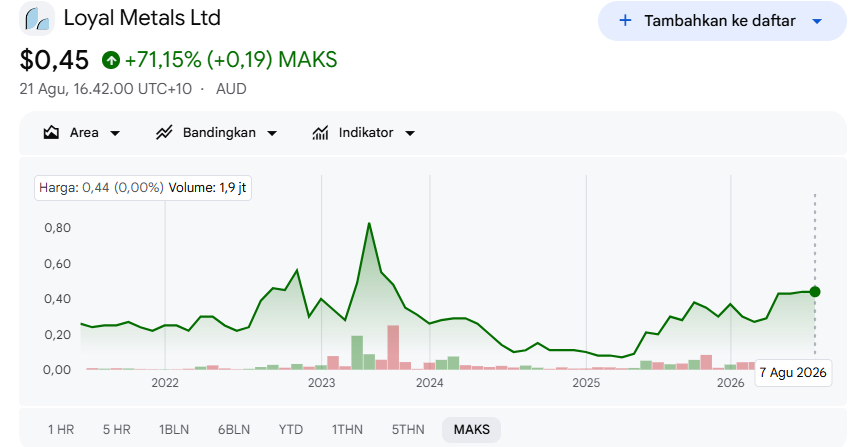Select the MAKS range tab
The image size is (855, 447).
point(472,430)
